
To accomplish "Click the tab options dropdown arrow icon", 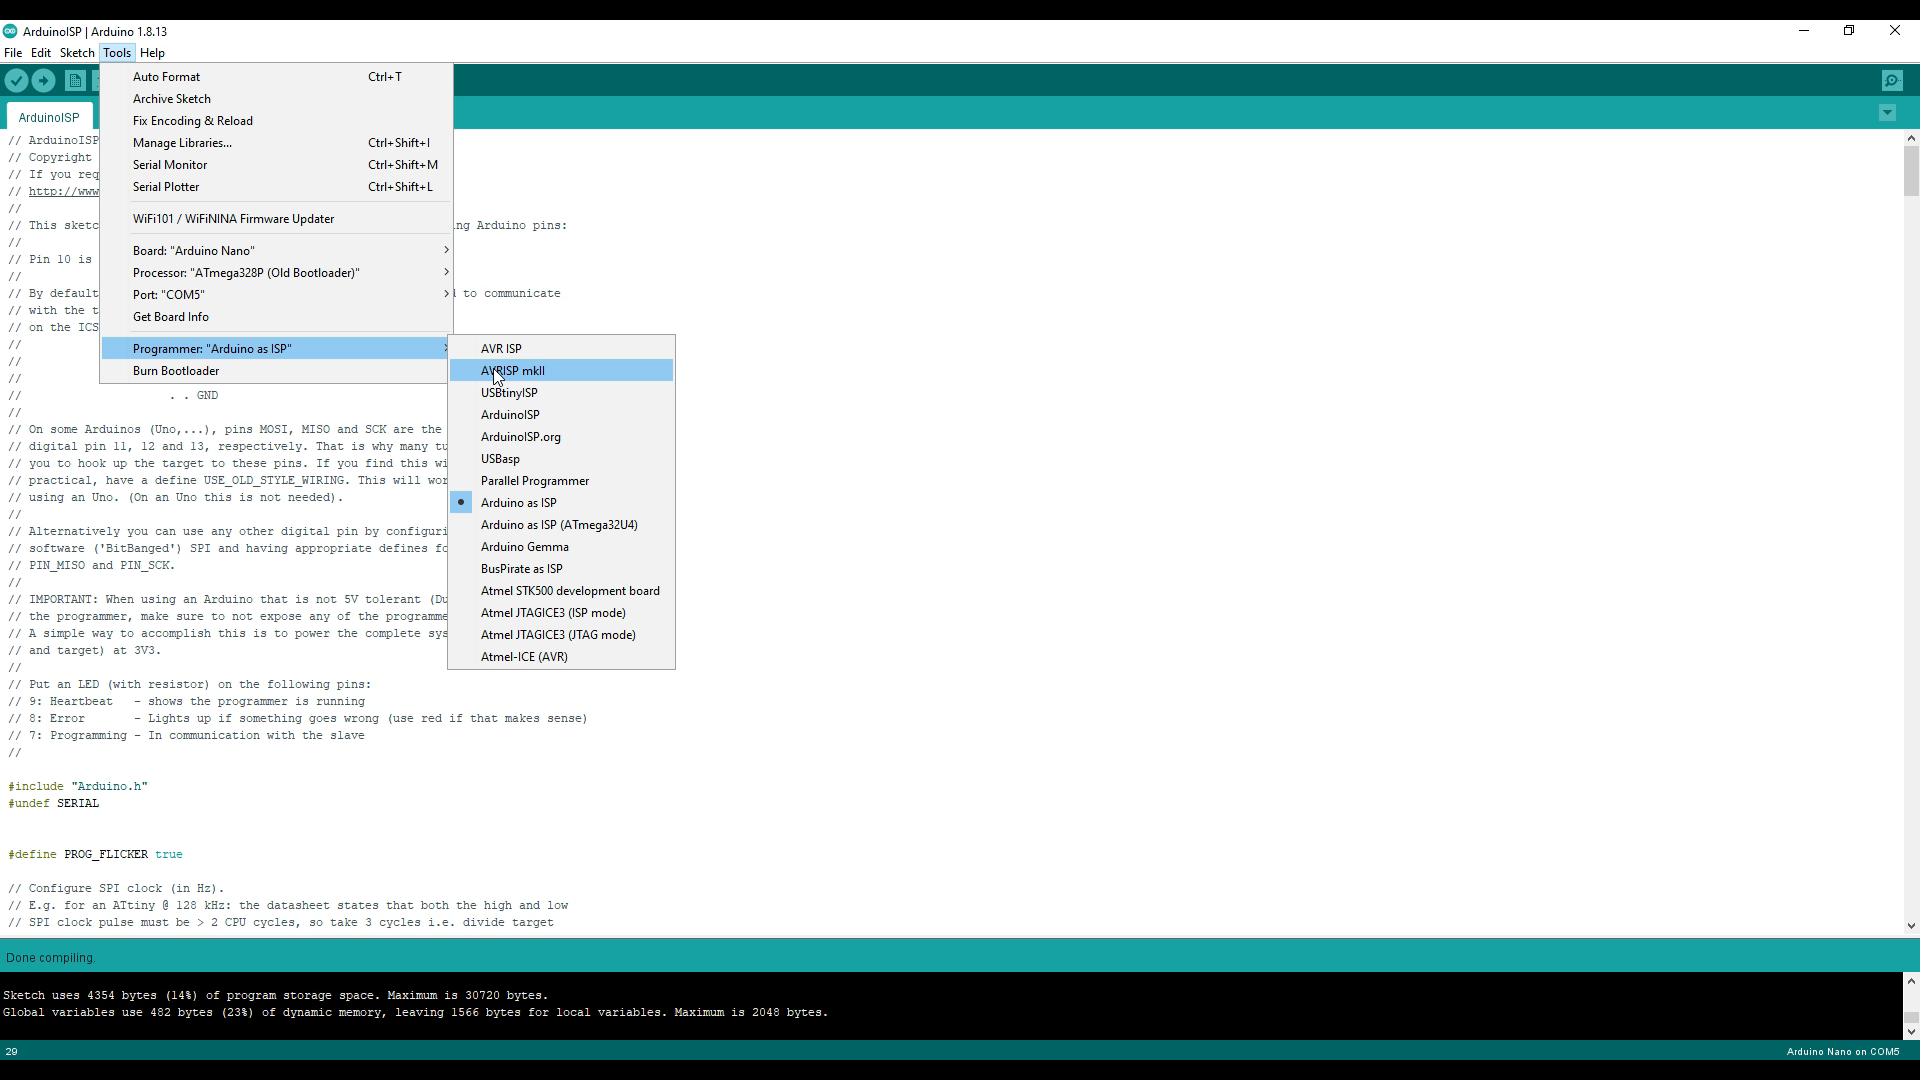I will click(x=1887, y=113).
